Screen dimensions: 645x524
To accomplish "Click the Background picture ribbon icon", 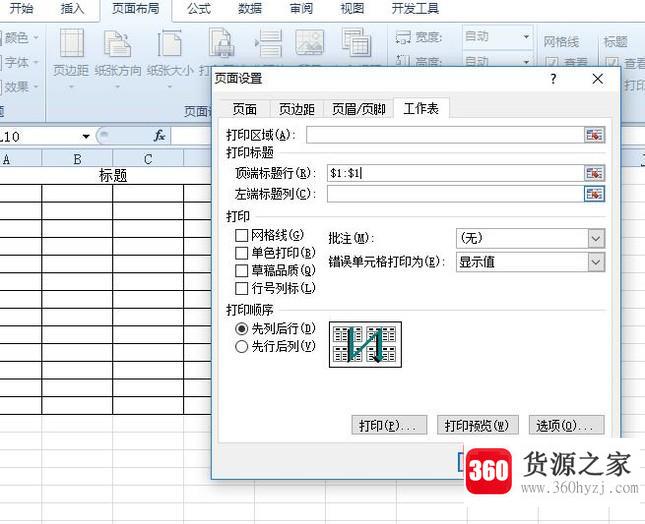I will point(309,42).
